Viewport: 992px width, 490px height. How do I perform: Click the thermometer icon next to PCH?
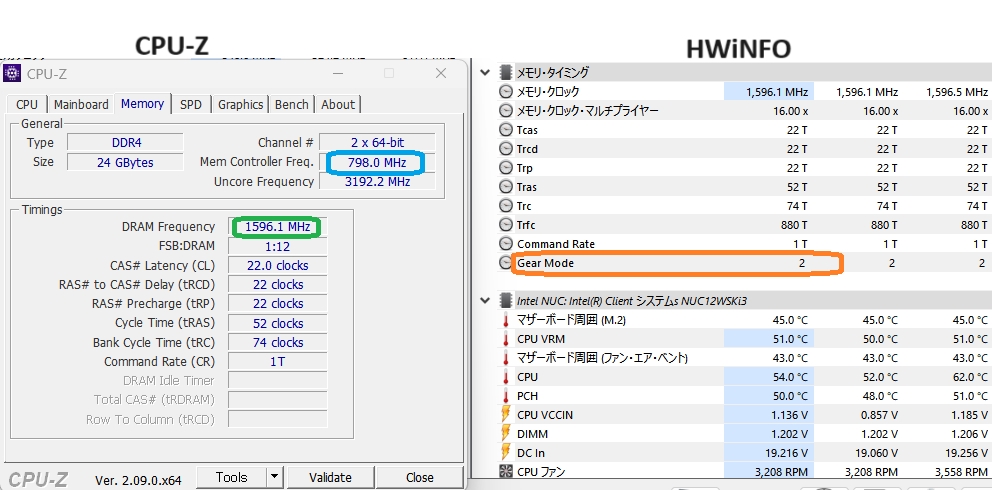pos(506,396)
